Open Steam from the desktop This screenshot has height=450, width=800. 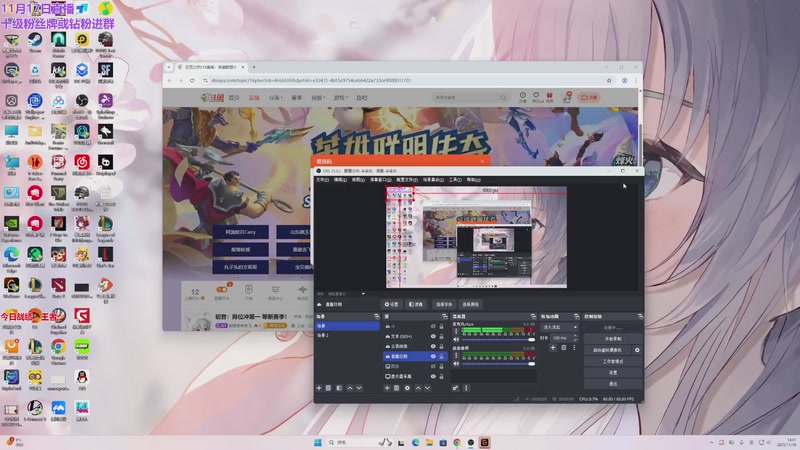click(35, 43)
